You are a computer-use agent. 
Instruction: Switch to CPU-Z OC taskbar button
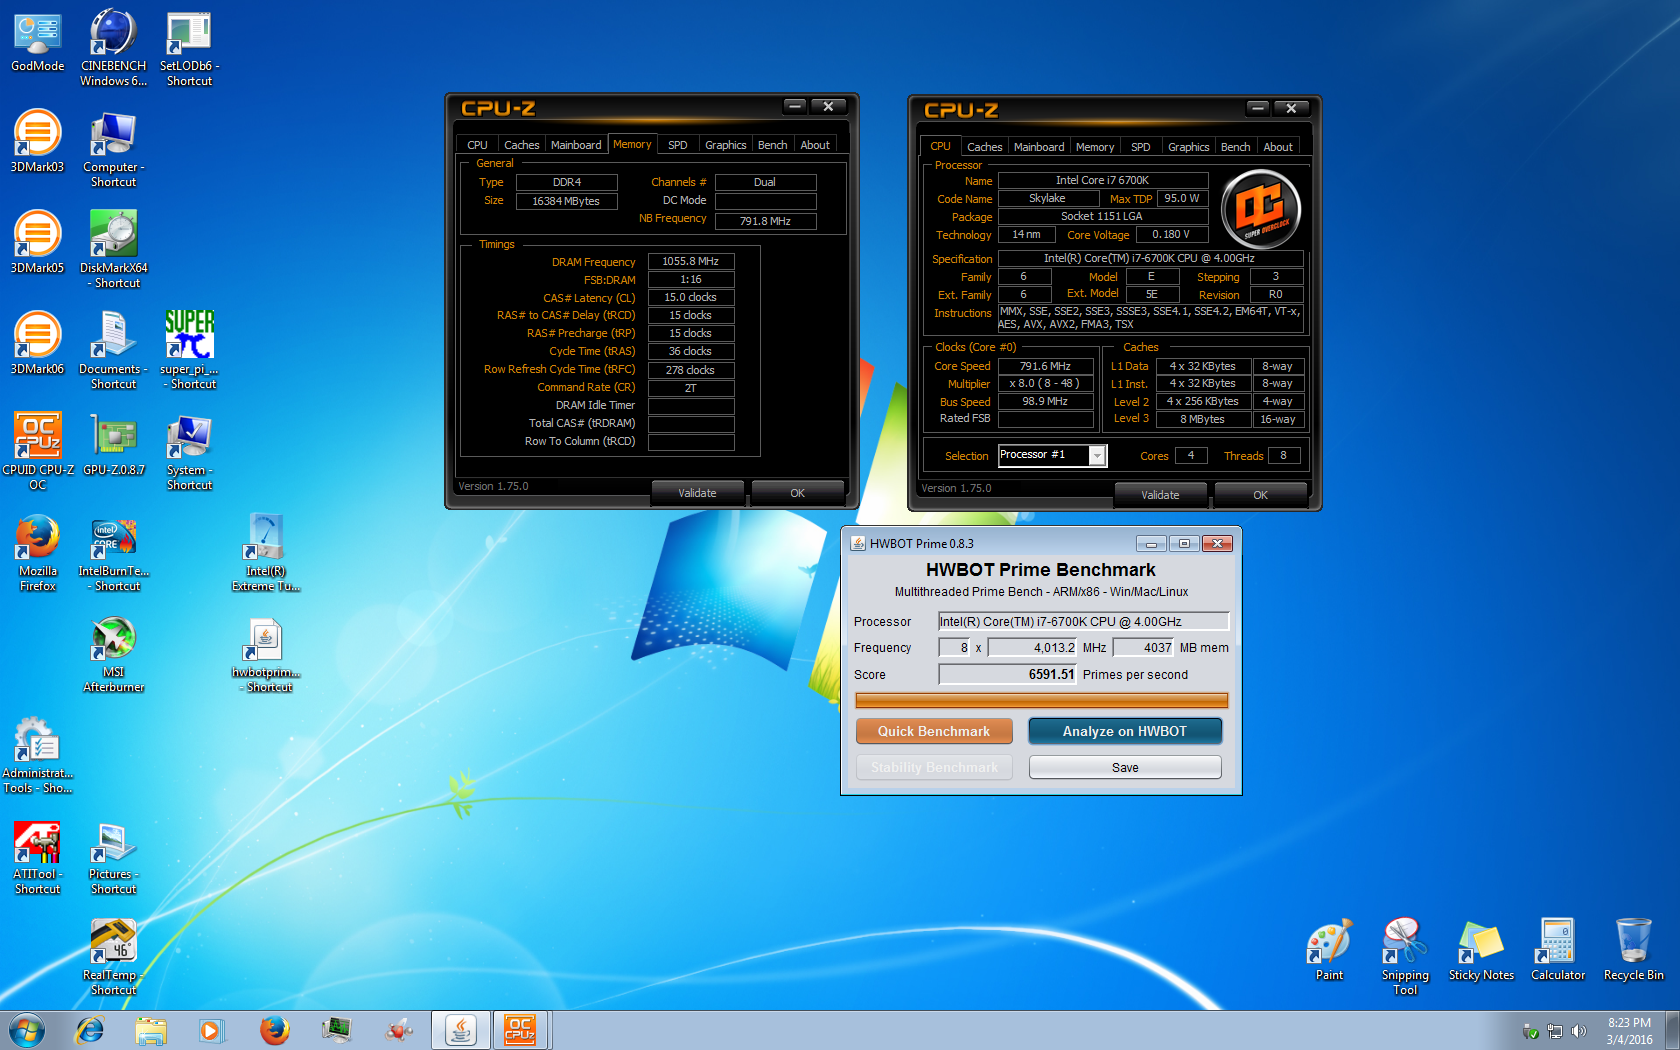click(x=519, y=1030)
